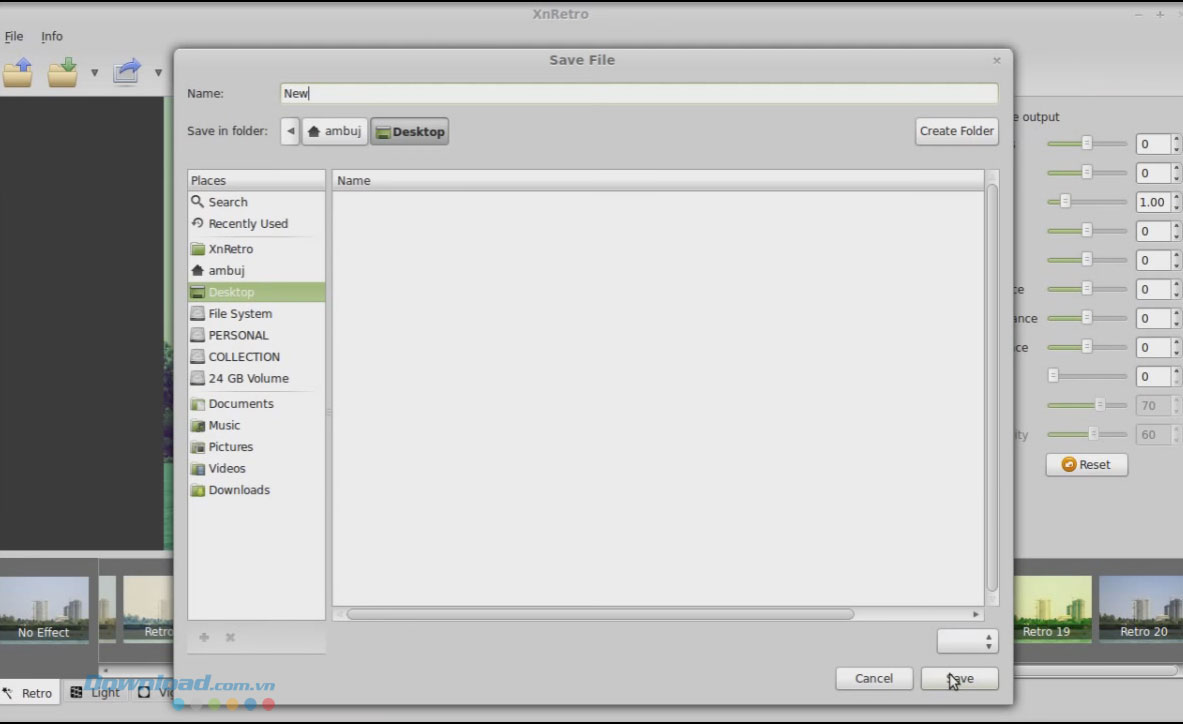Image resolution: width=1183 pixels, height=724 pixels.
Task: Click the share arrow icon in toolbar
Action: [127, 72]
